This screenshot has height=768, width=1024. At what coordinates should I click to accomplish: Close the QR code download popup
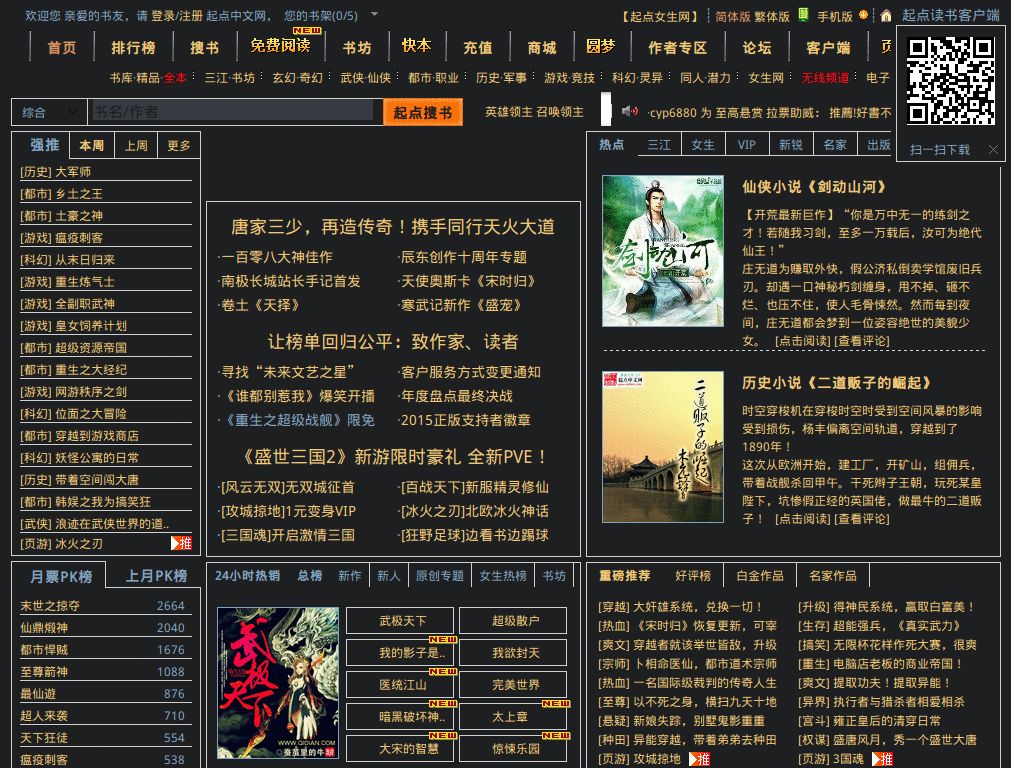tap(993, 150)
